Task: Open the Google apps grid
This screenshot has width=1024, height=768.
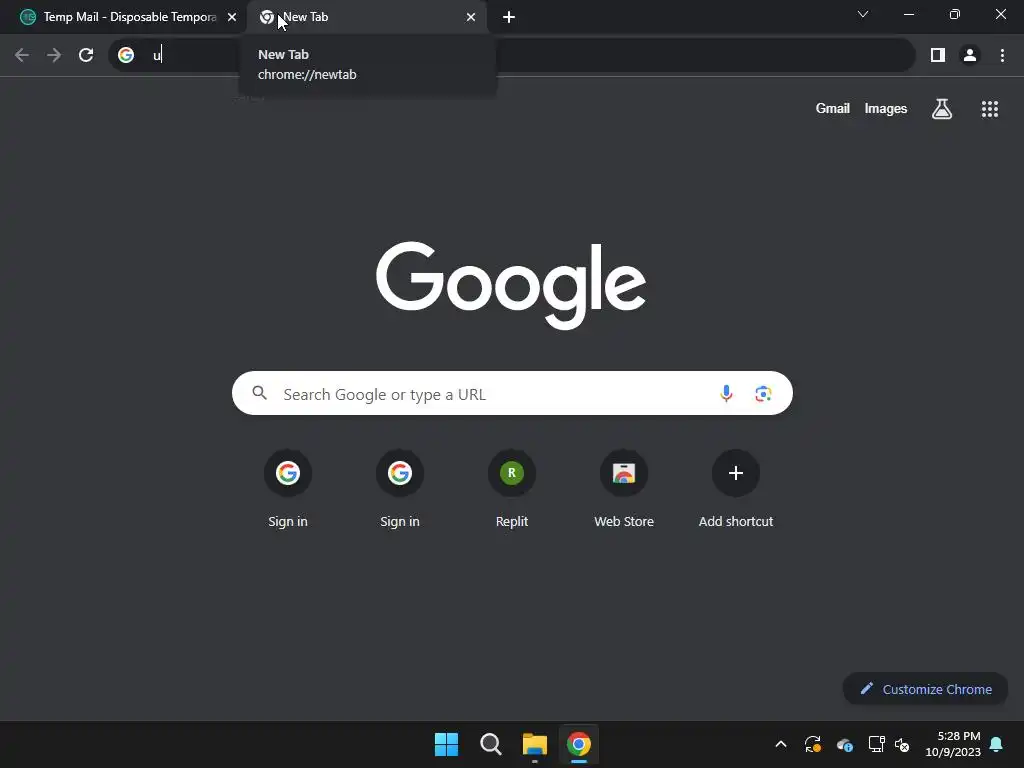Action: tap(990, 108)
